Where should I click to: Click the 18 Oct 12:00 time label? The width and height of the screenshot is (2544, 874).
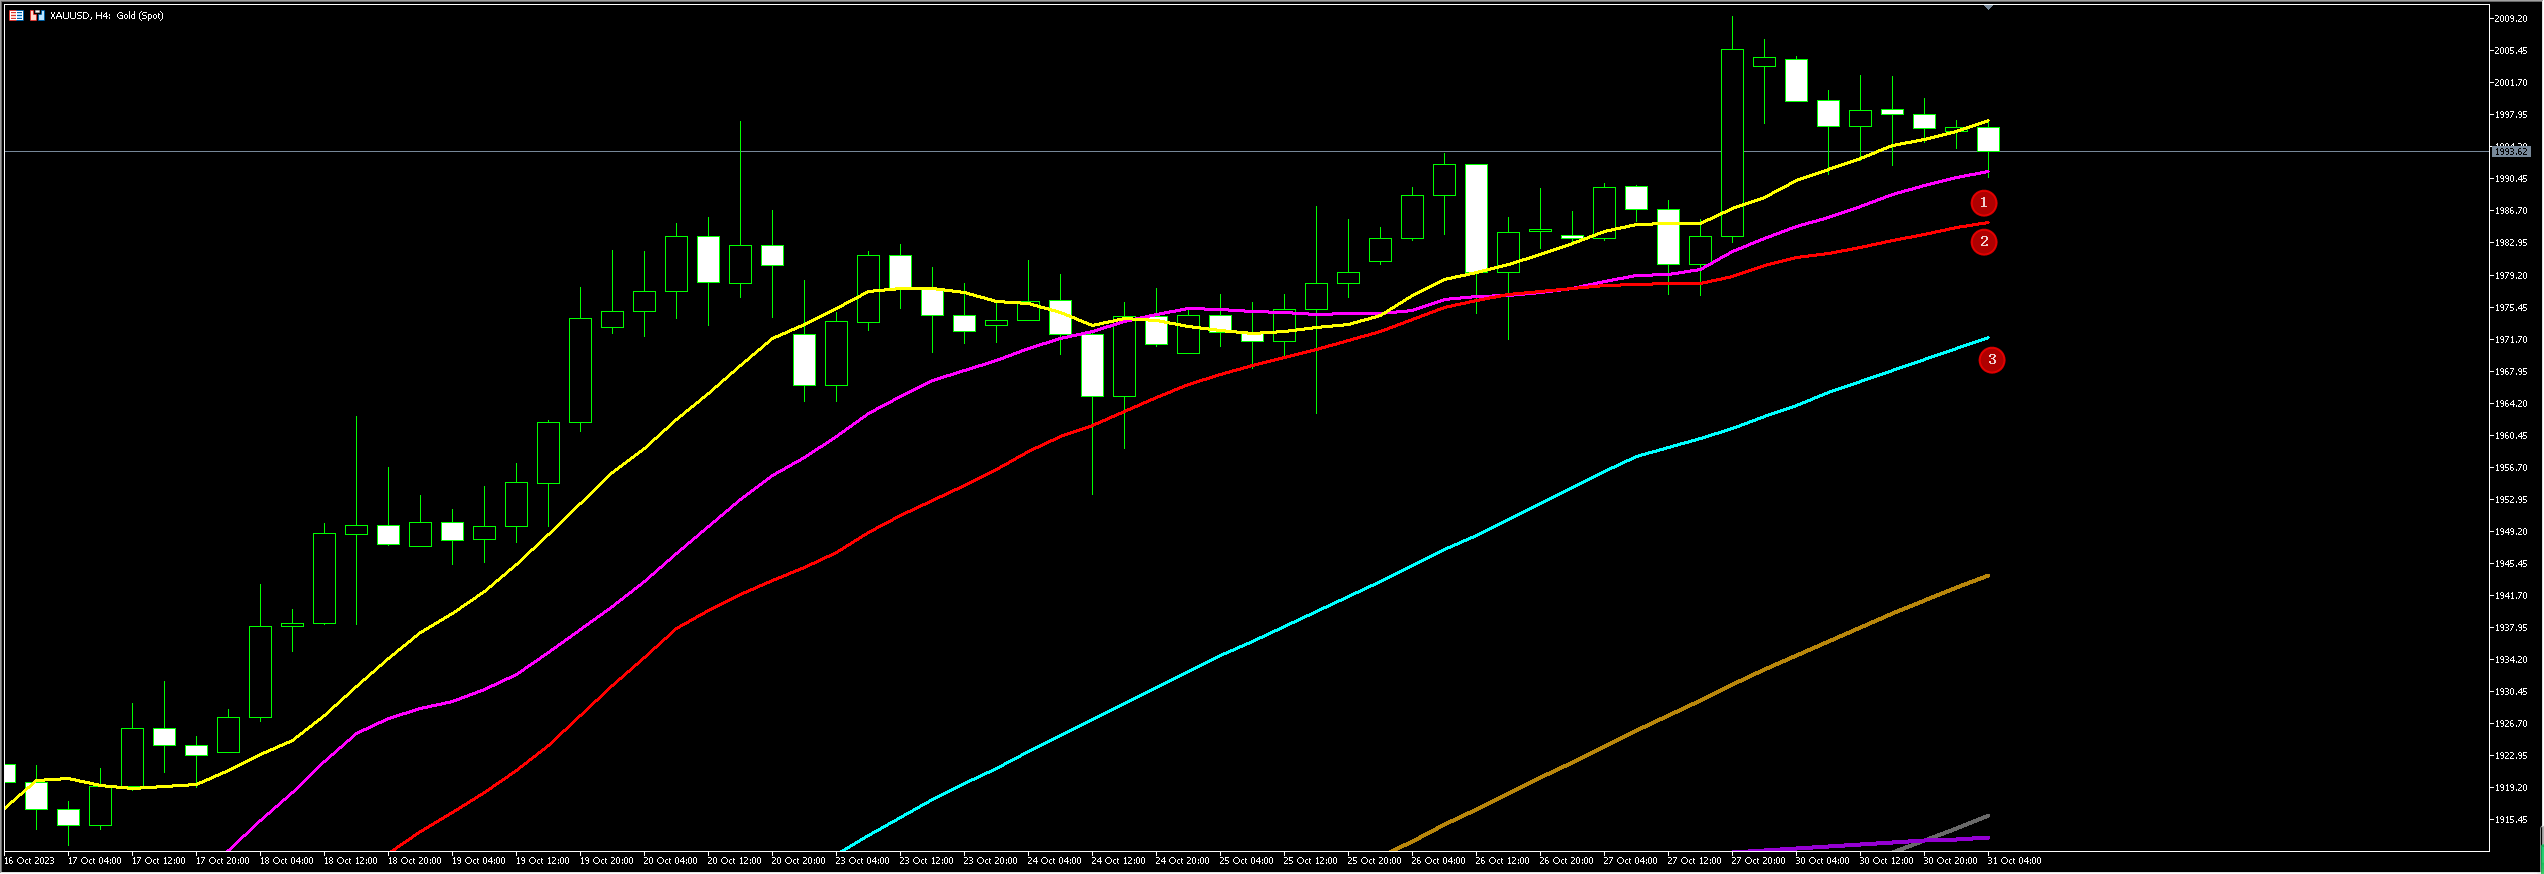click(351, 861)
